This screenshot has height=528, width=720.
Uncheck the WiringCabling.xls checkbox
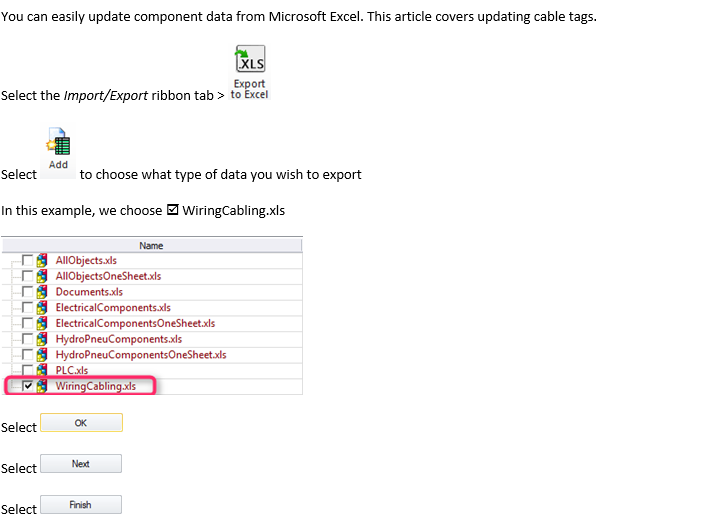point(28,386)
